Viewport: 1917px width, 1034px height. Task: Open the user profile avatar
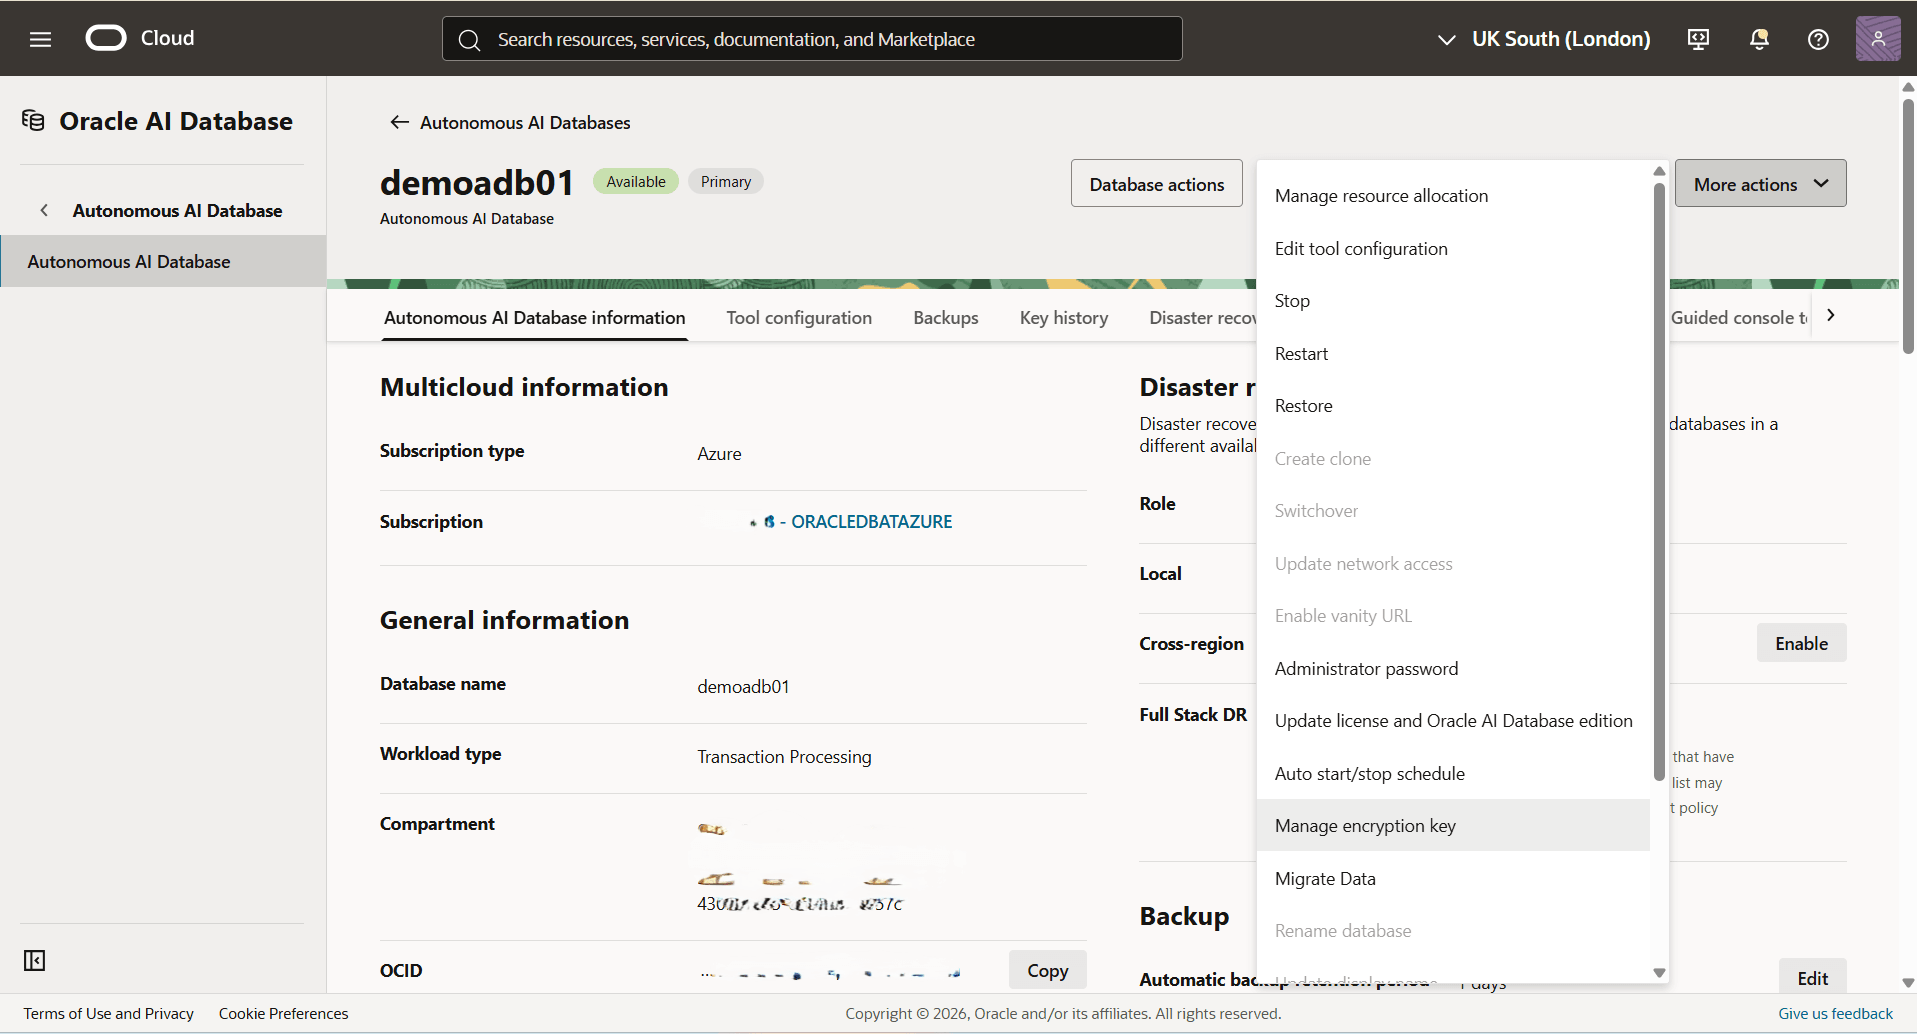pos(1878,38)
